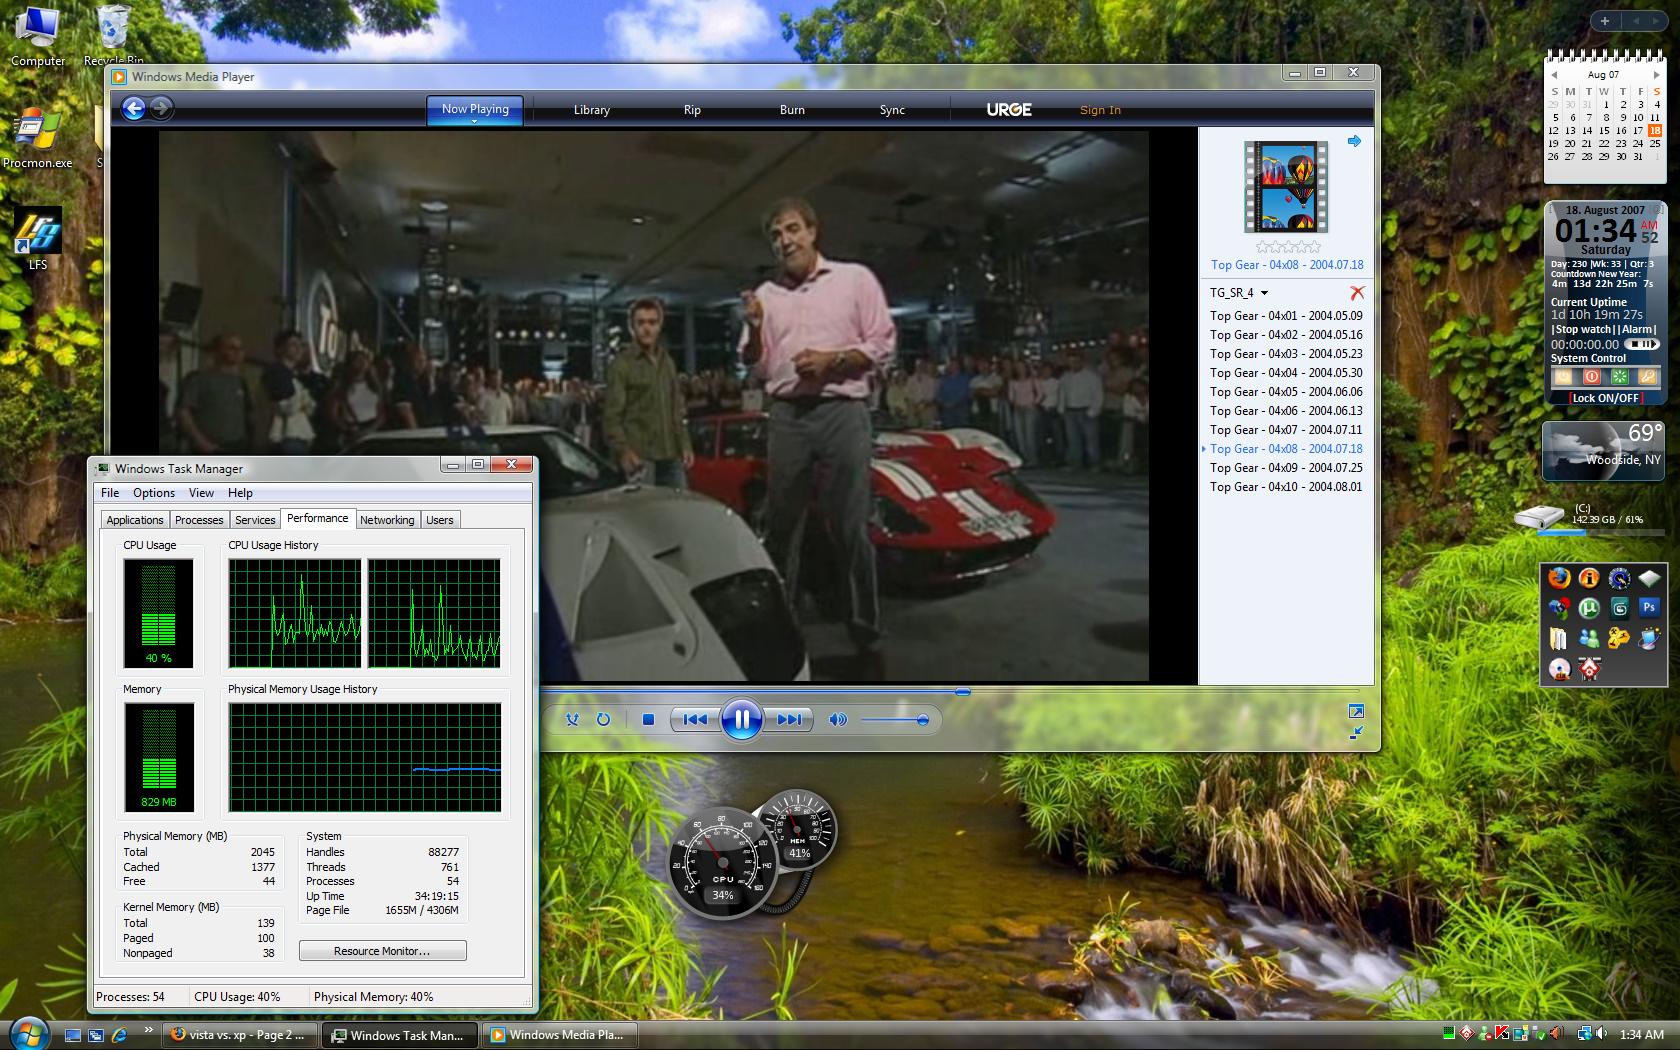This screenshot has width=1680, height=1050.
Task: Open the Sync tab
Action: (892, 110)
